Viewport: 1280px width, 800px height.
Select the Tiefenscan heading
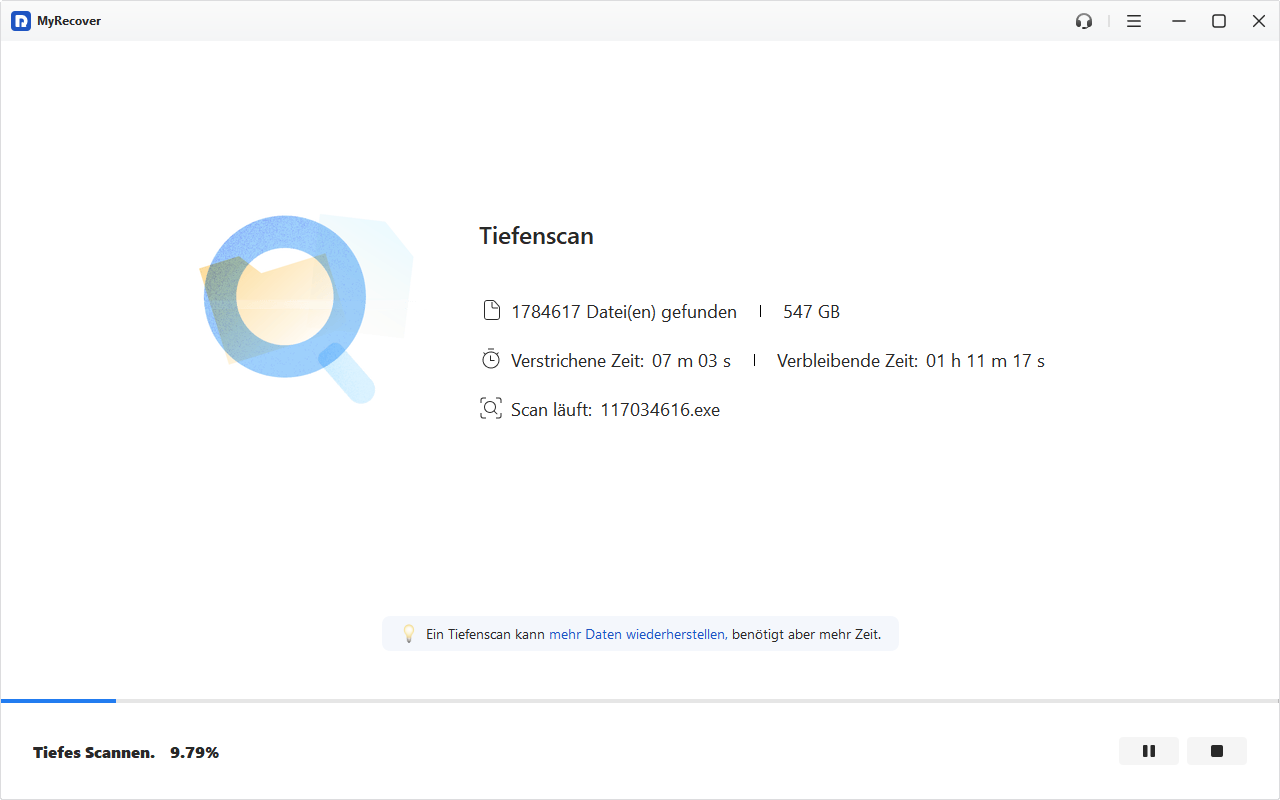[536, 236]
